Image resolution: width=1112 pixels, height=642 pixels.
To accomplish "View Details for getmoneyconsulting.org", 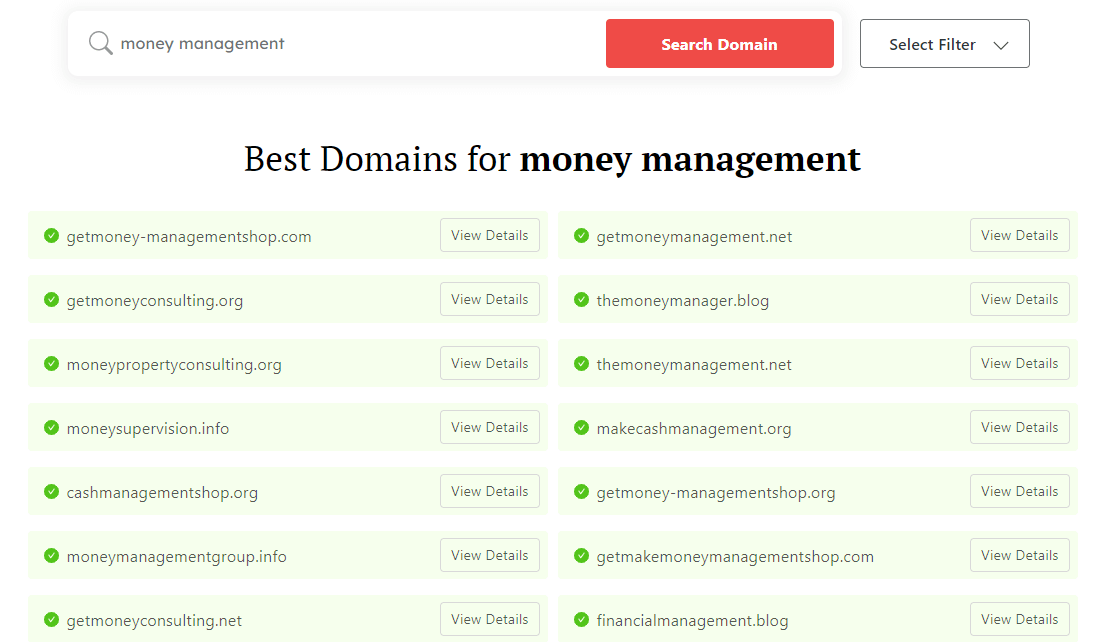I will [x=489, y=299].
